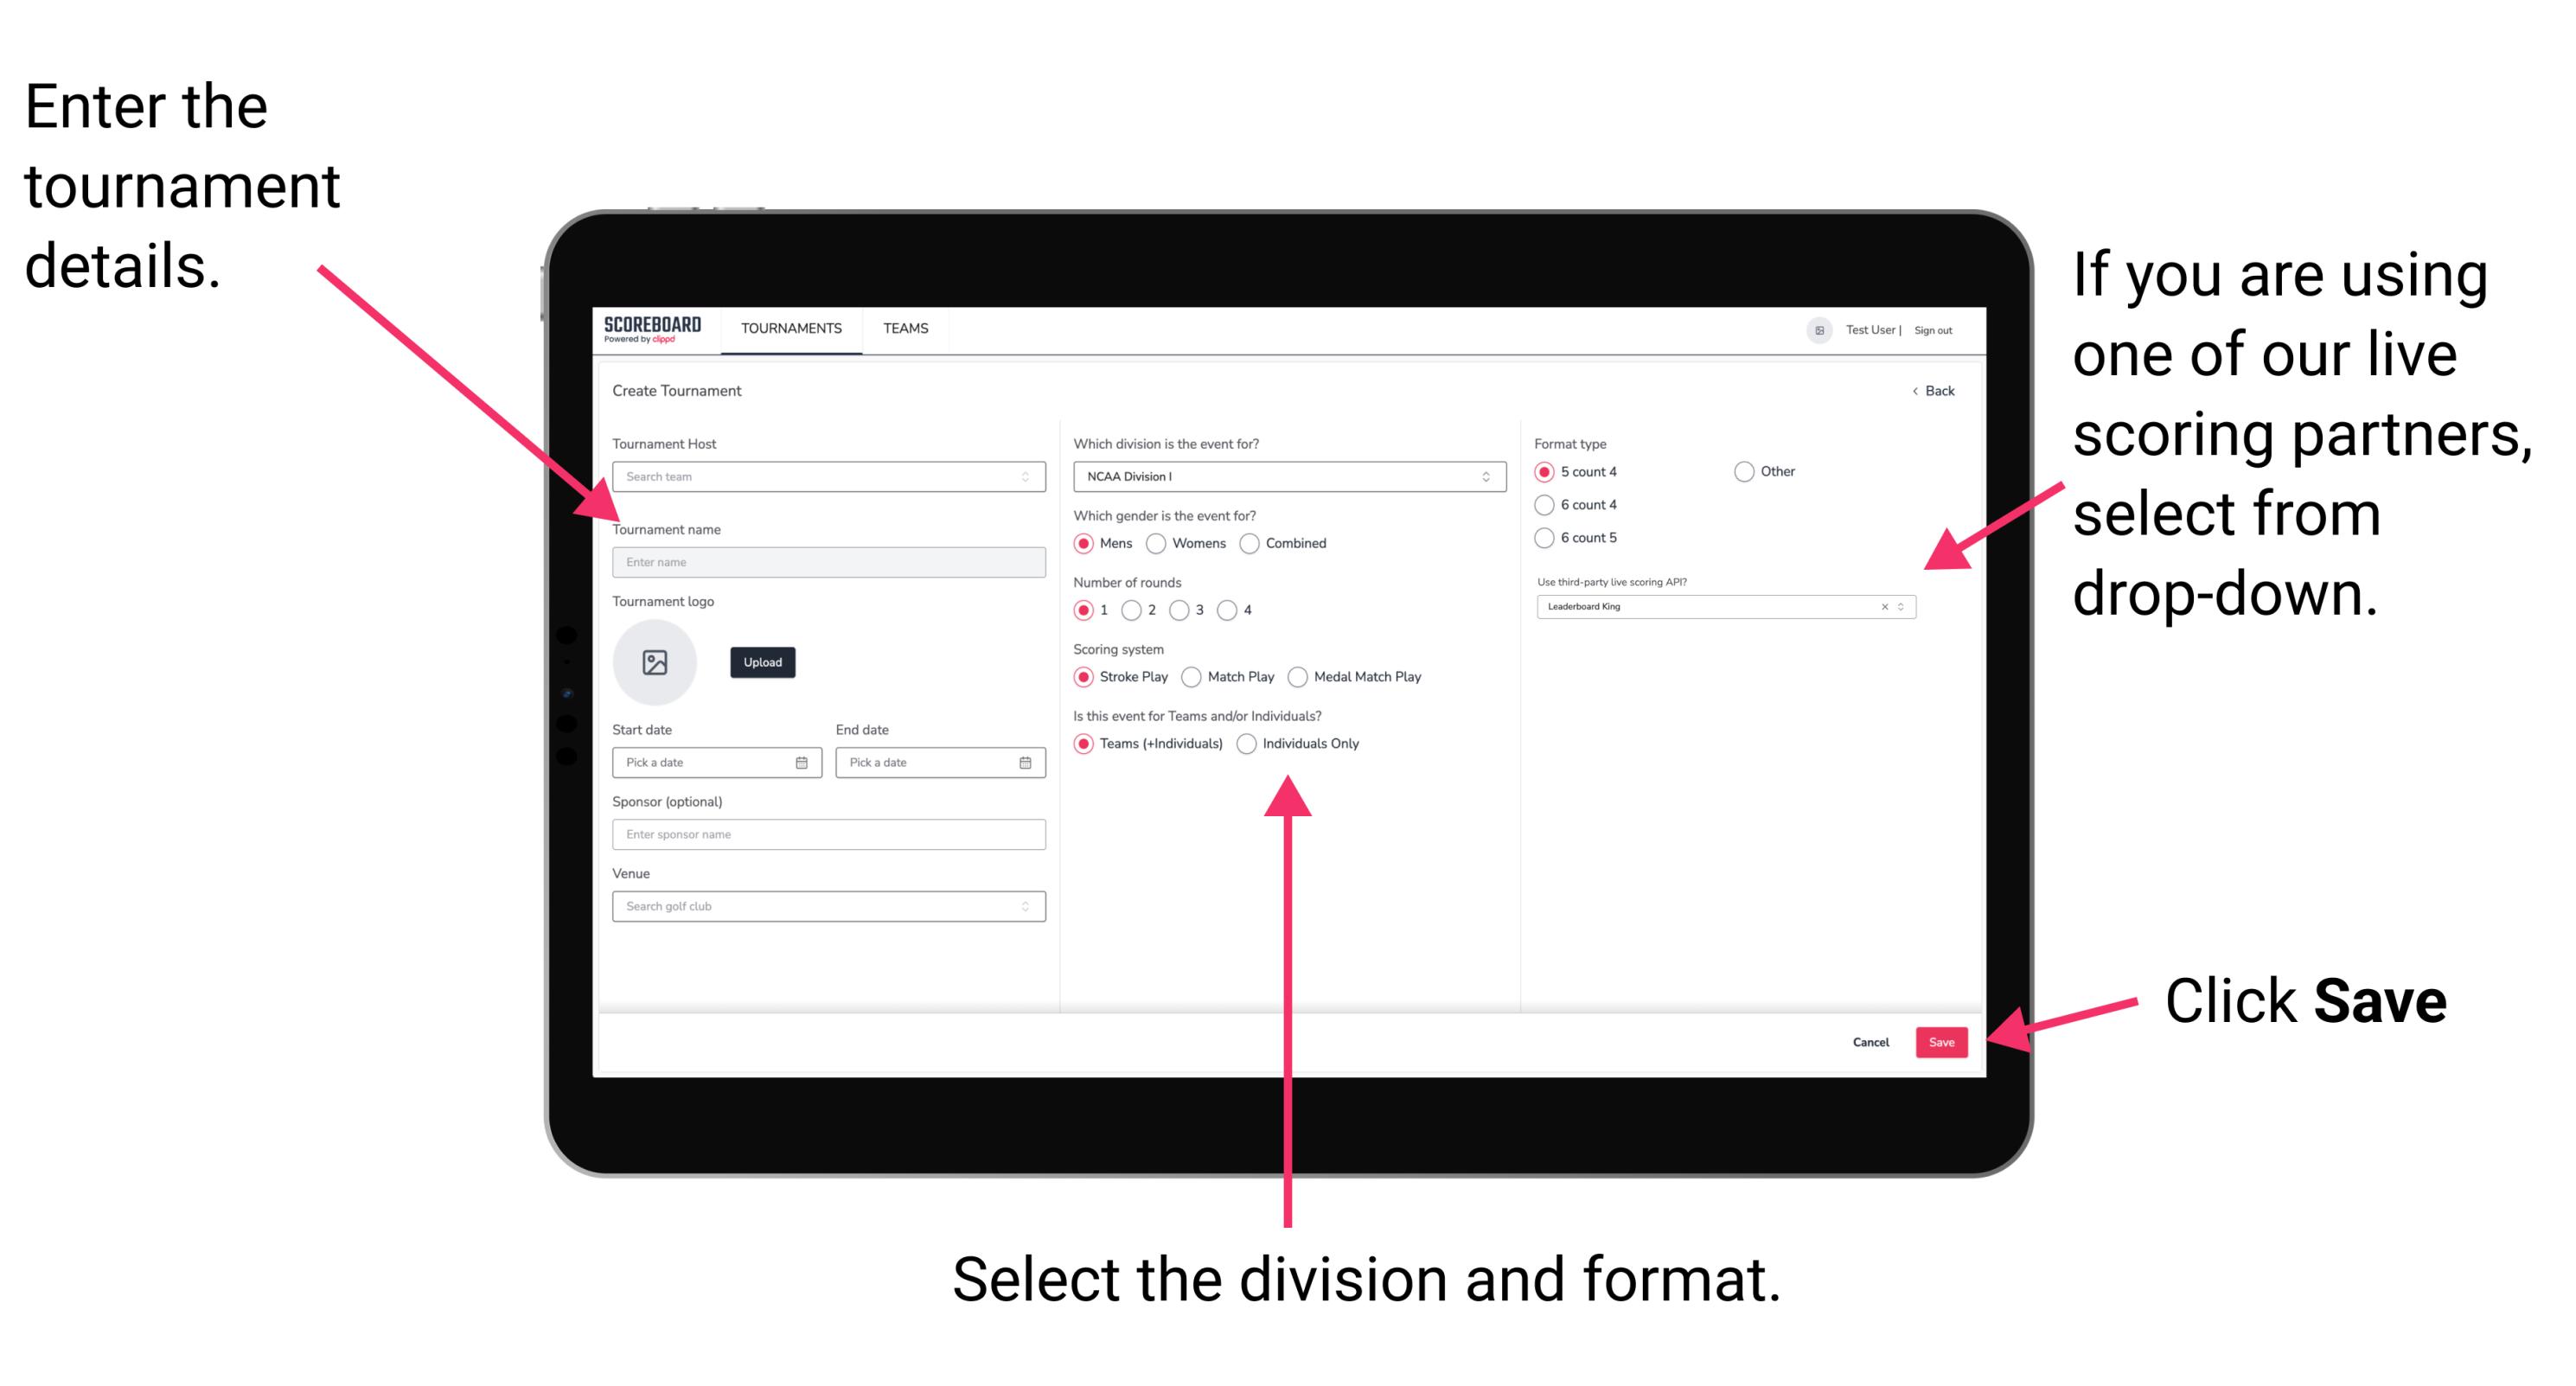Click the Upload tournament logo button
The height and width of the screenshot is (1386, 2576).
click(x=761, y=662)
